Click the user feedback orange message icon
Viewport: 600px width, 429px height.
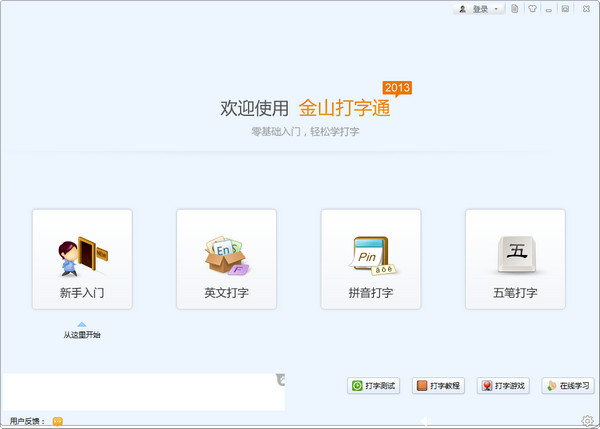coord(57,421)
